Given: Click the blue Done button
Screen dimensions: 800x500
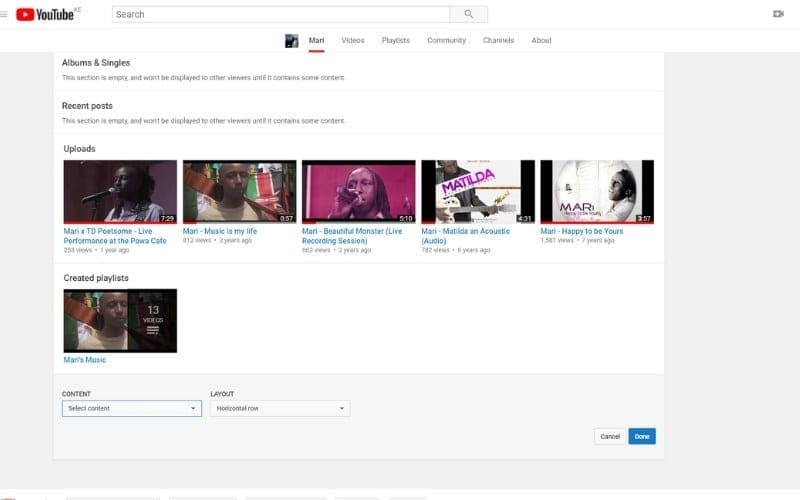Looking at the screenshot, I should point(642,436).
